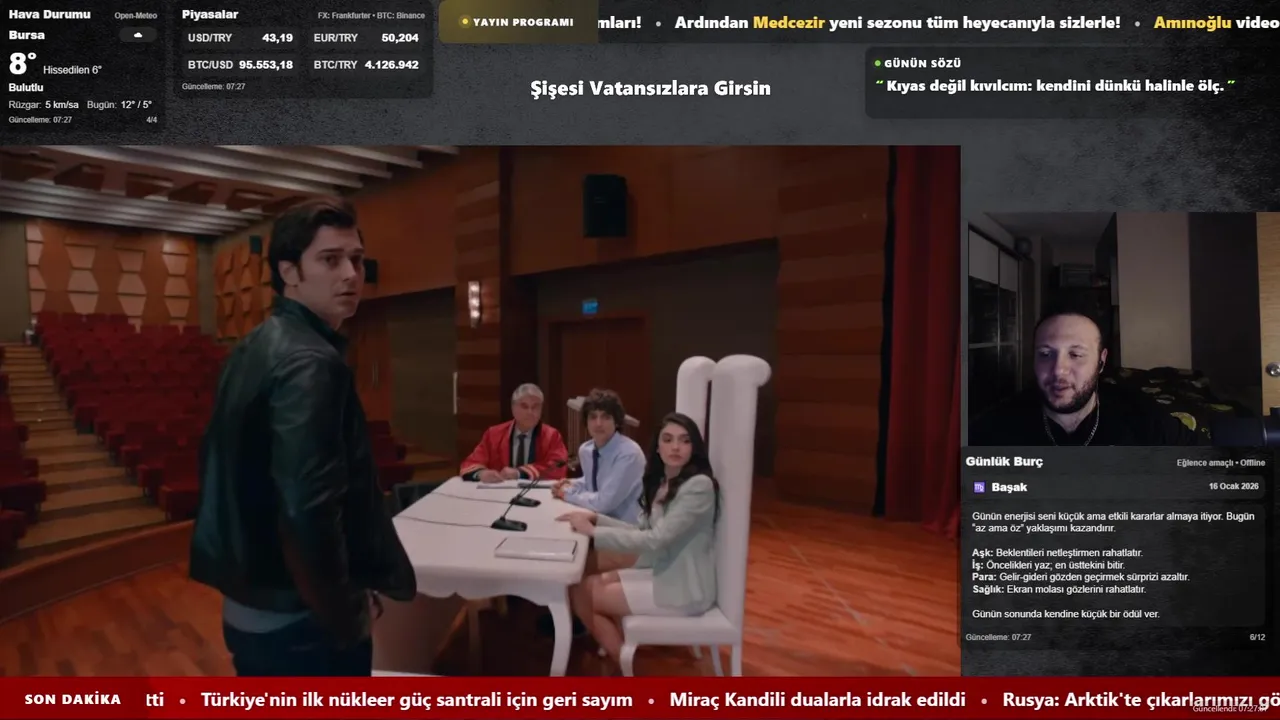Image resolution: width=1280 pixels, height=720 pixels.
Task: Click the Bulutlu weather condition text
Action: point(26,88)
